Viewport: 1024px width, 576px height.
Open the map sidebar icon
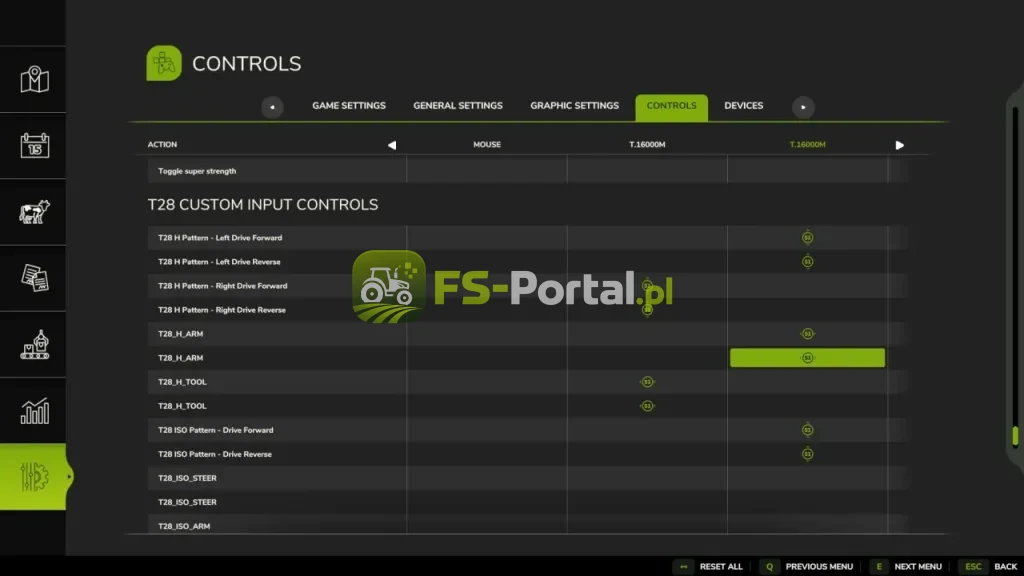click(34, 80)
